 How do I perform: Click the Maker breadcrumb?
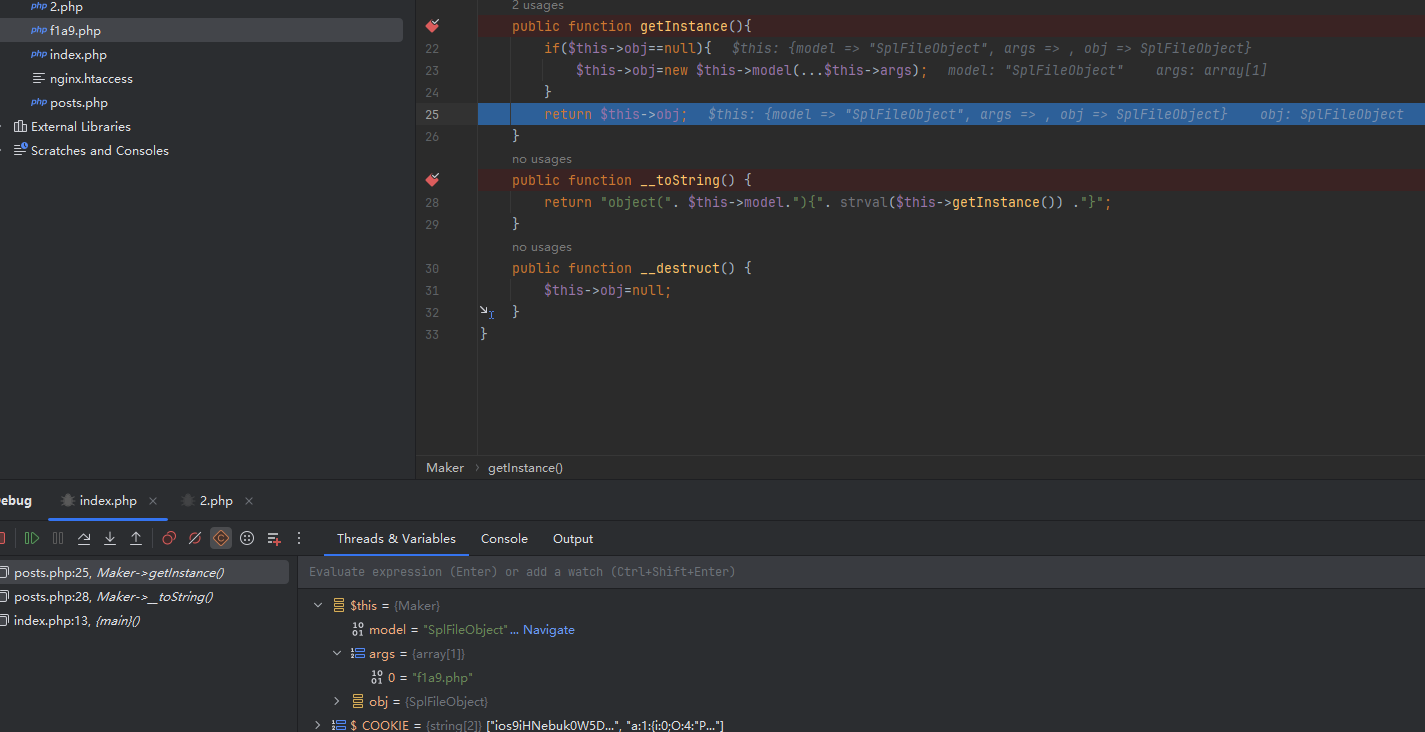click(x=445, y=468)
